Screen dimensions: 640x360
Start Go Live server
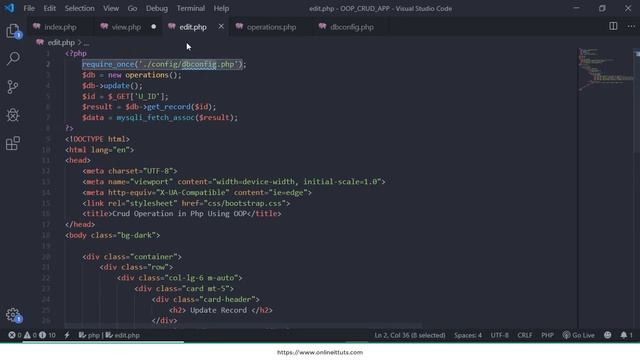pos(578,335)
